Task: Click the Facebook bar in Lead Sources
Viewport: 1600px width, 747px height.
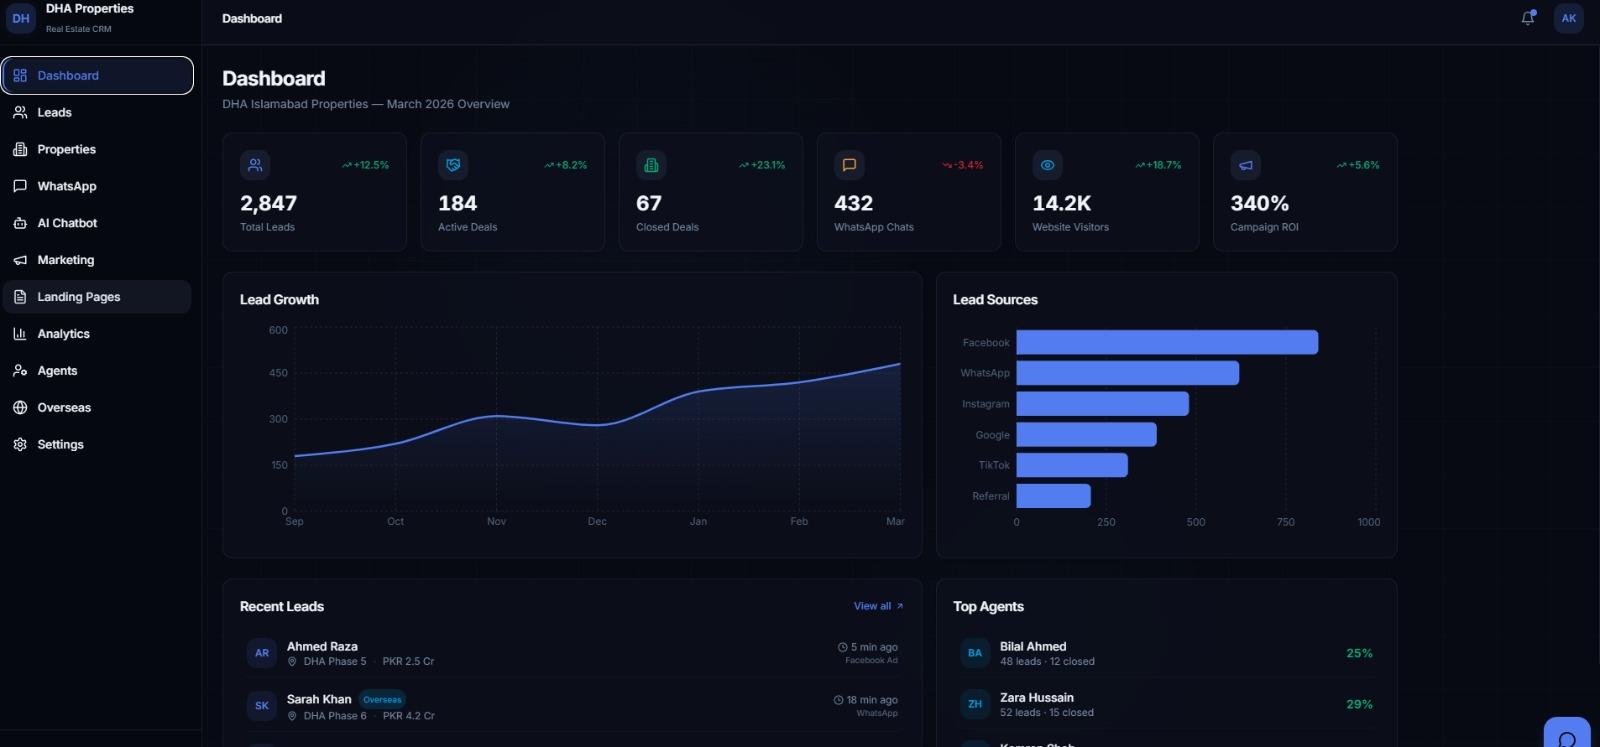Action: (x=1167, y=342)
